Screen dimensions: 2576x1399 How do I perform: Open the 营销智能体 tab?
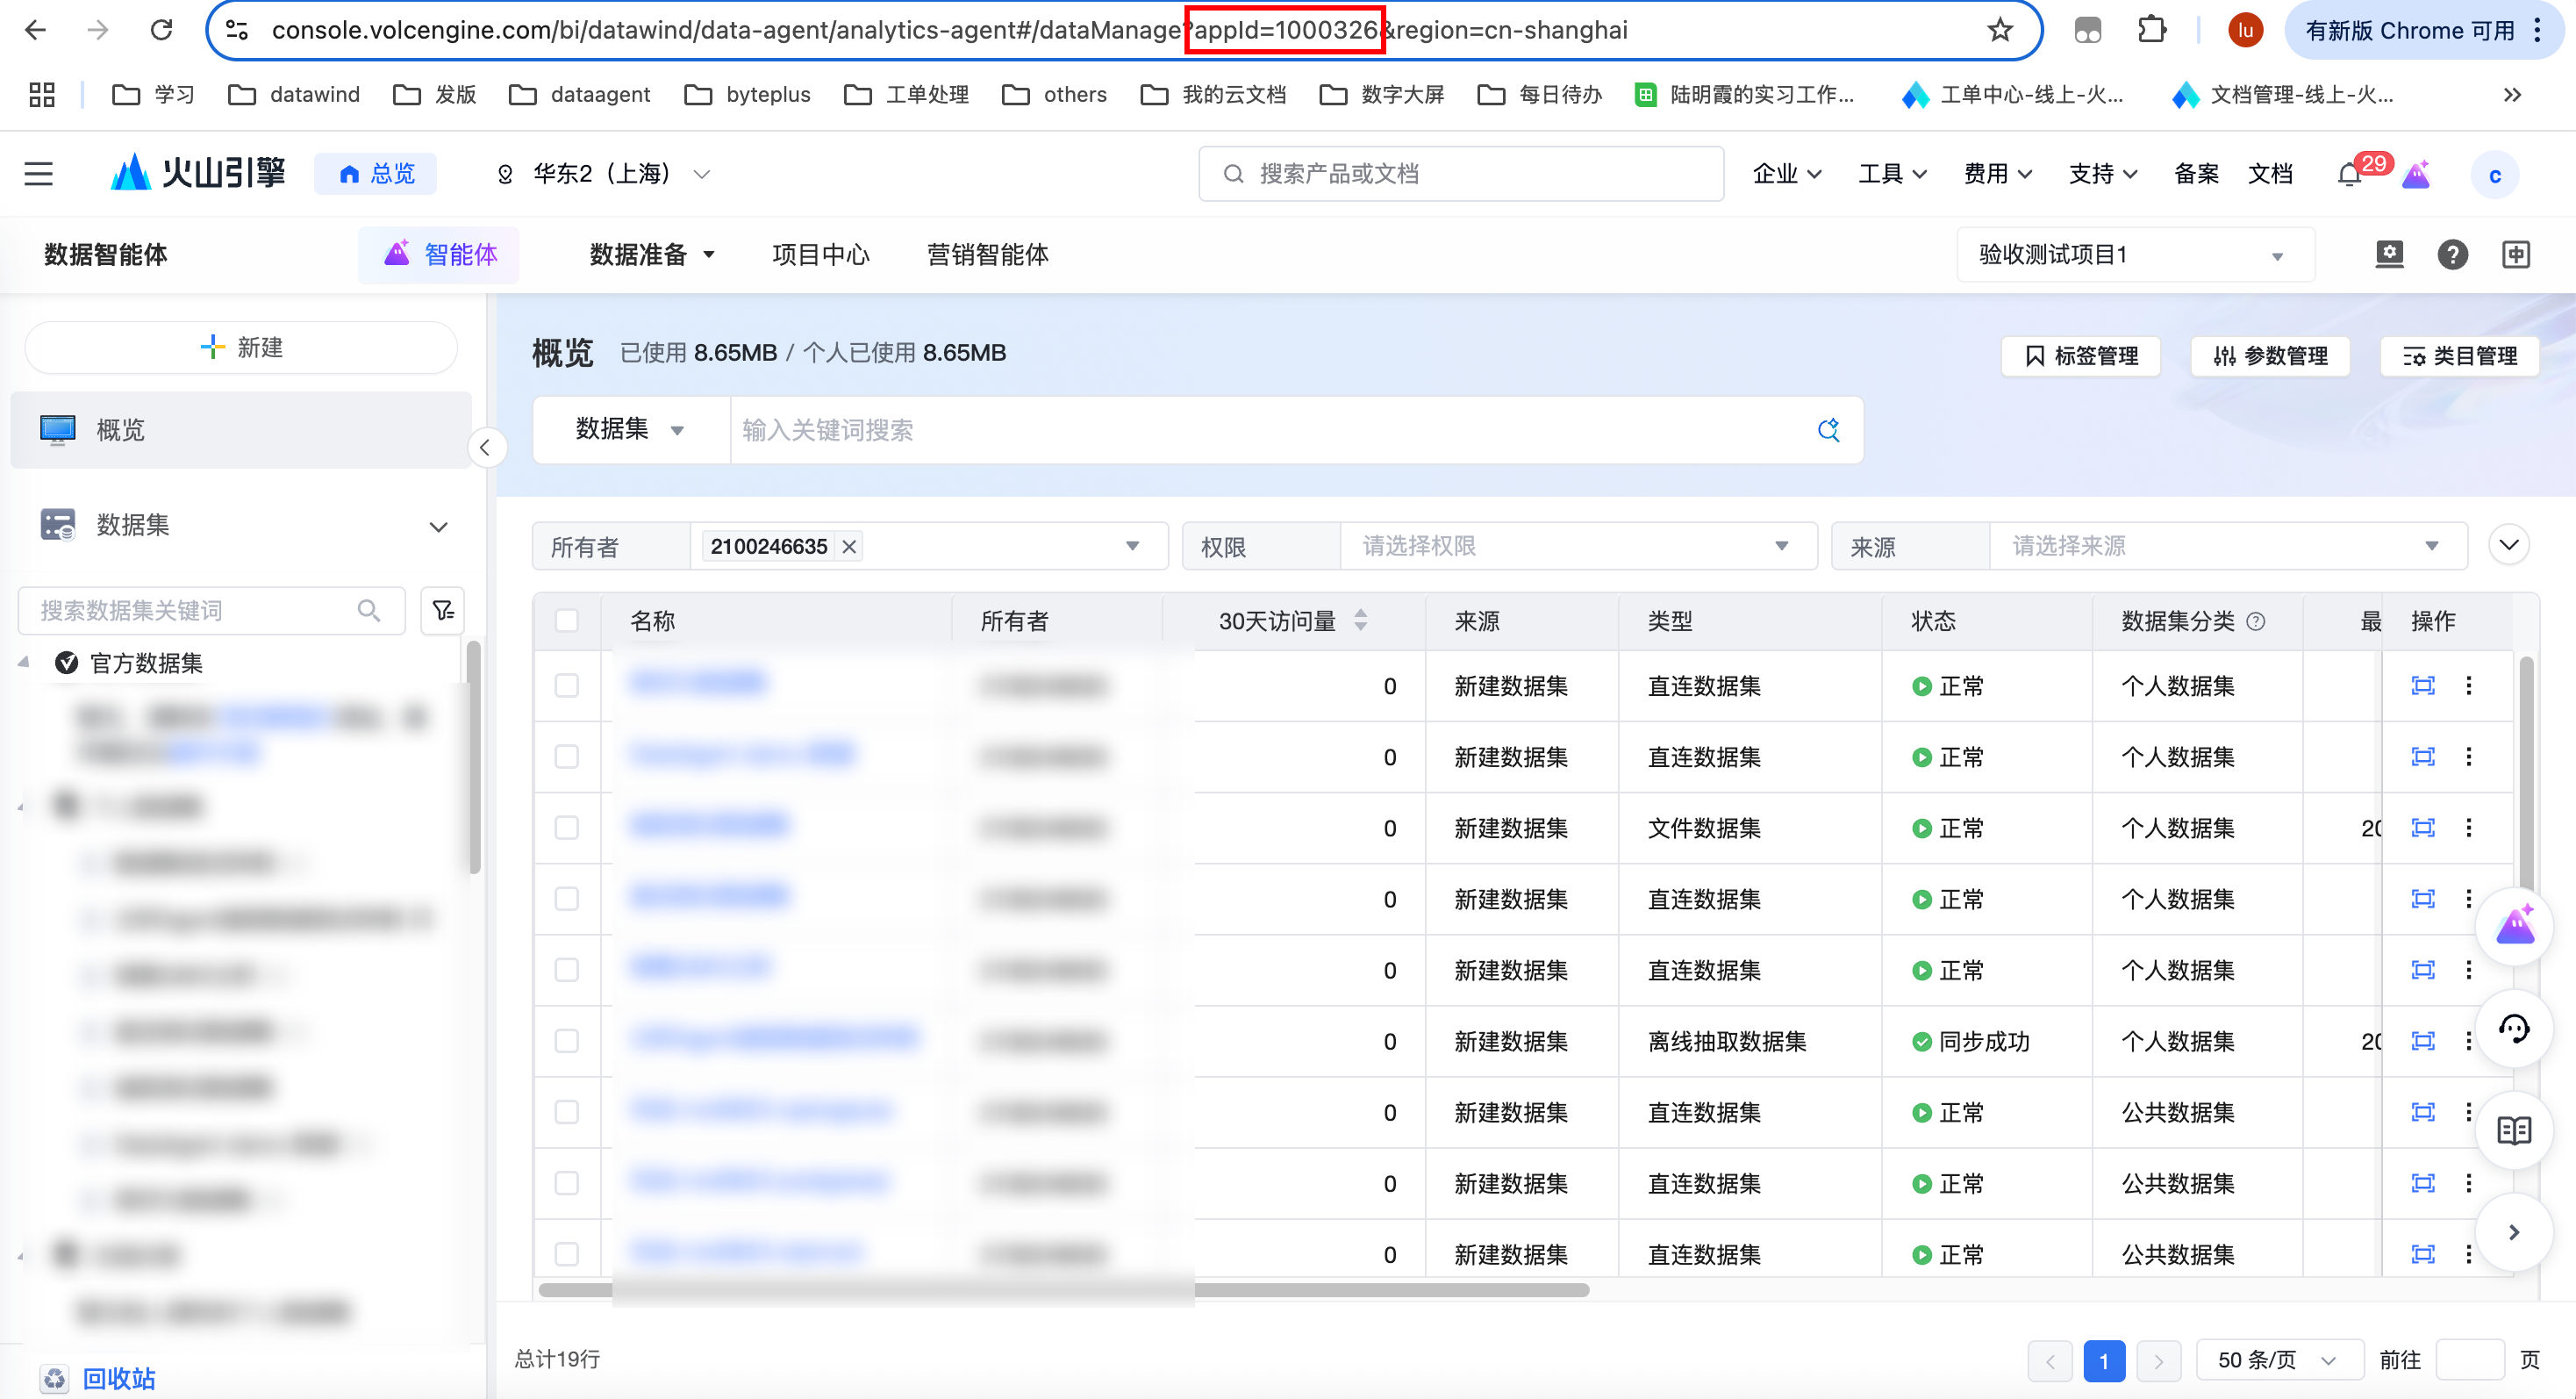987,255
